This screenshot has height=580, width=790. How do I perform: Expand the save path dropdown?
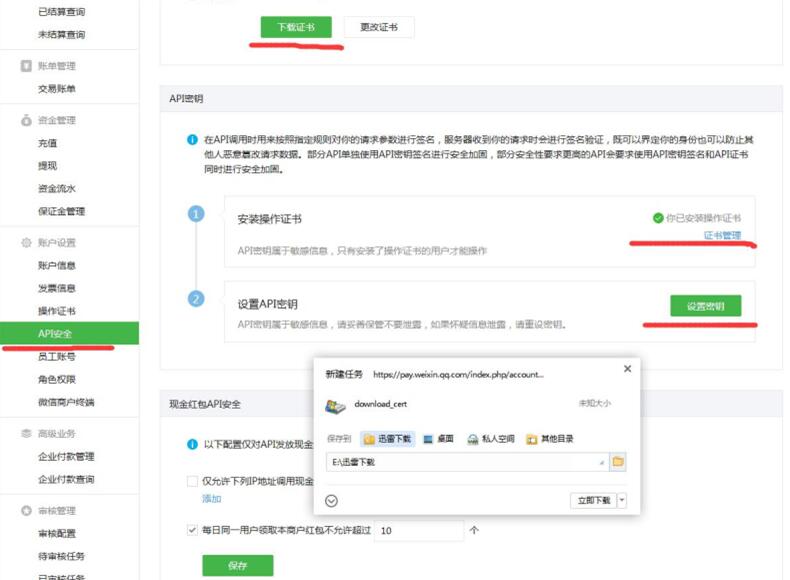point(601,462)
